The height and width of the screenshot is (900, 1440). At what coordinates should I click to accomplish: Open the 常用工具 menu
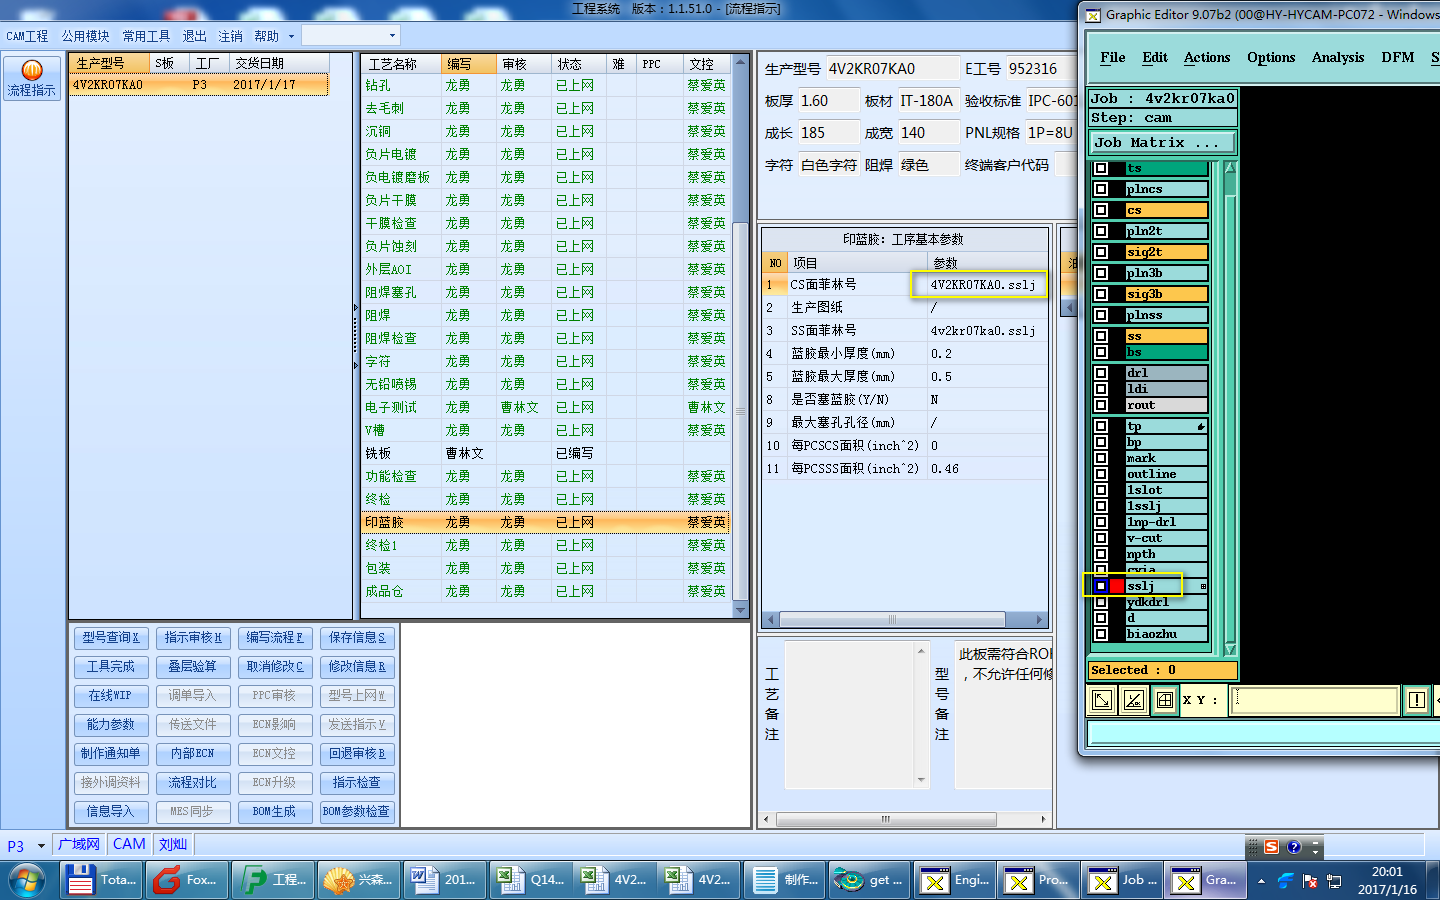click(x=146, y=36)
